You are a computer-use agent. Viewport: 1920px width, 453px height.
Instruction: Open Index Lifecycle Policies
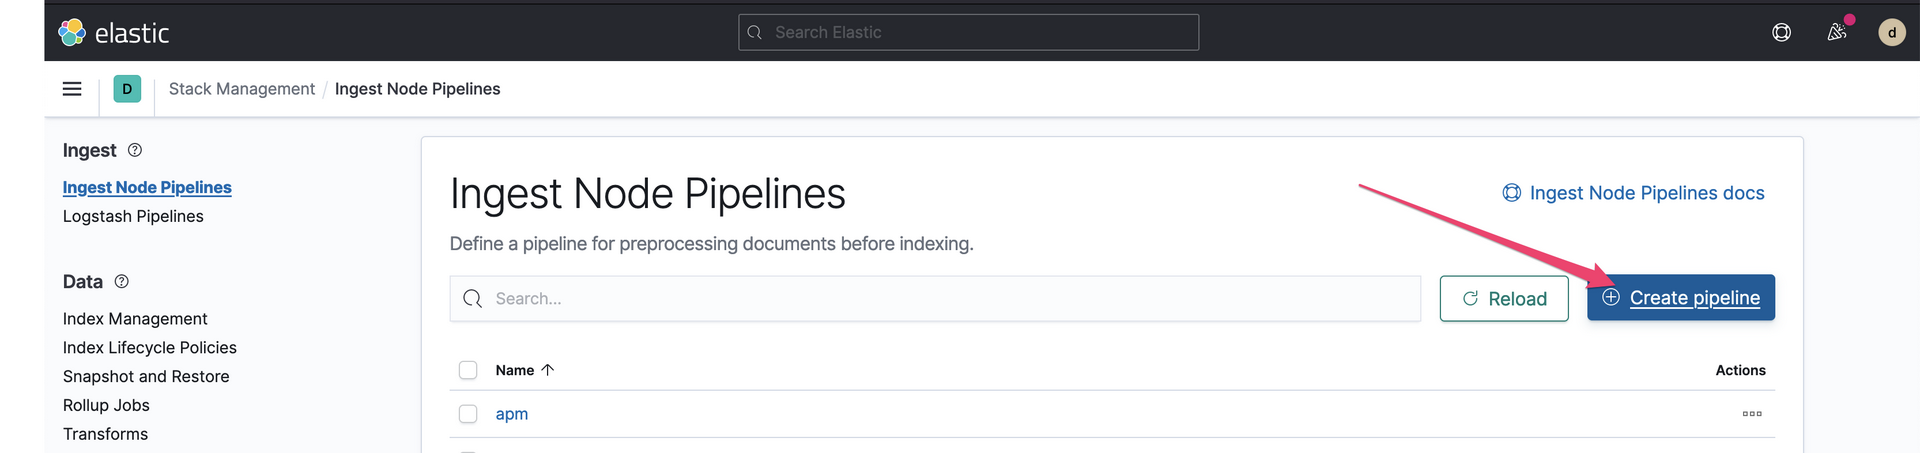coord(150,348)
